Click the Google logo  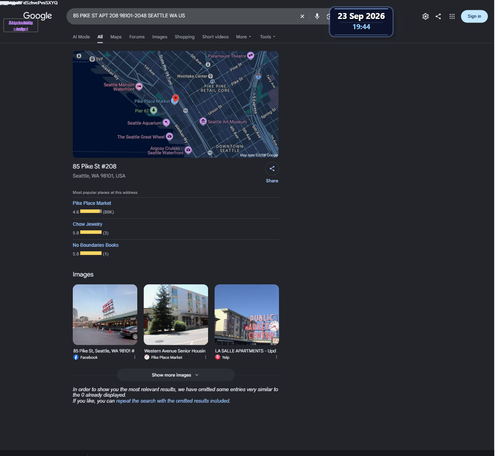point(37,16)
